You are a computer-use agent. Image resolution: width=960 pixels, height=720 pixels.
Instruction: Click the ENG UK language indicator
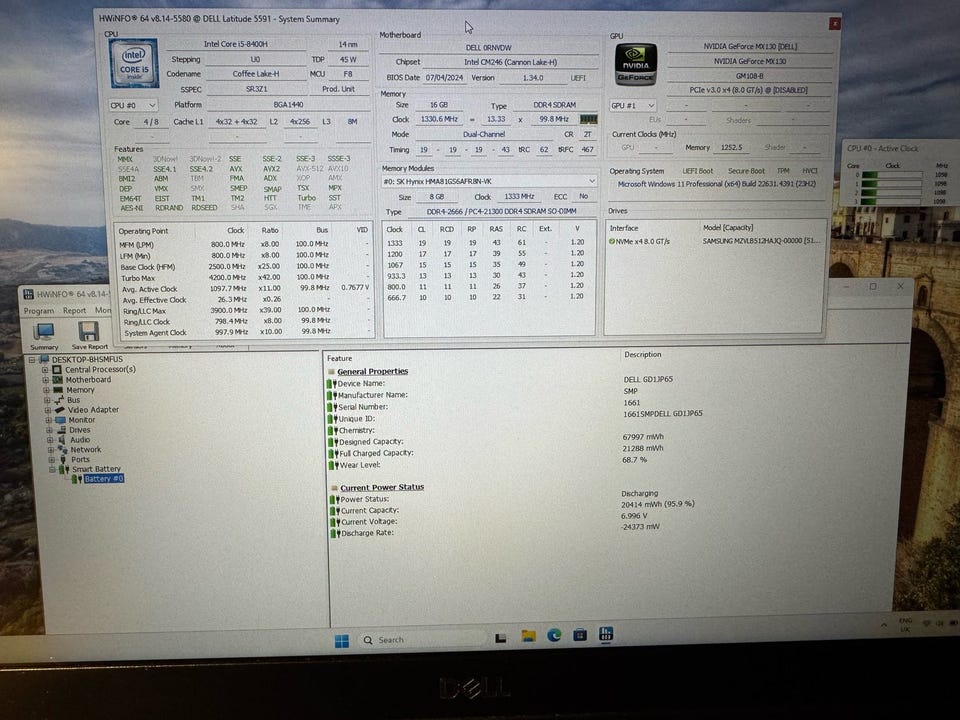(905, 625)
